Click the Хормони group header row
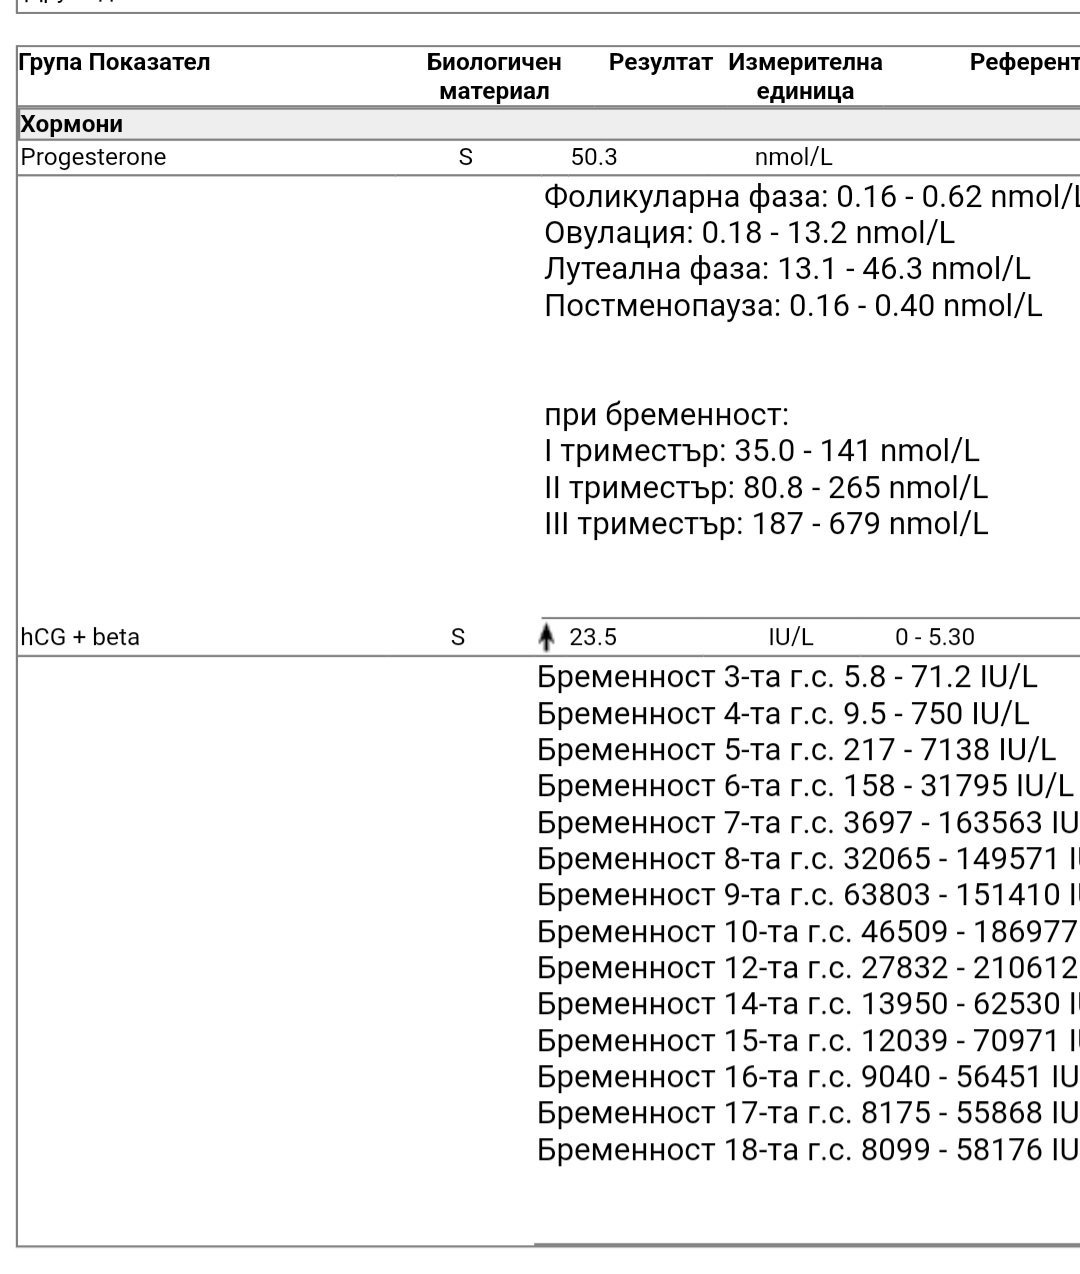The height and width of the screenshot is (1274, 1080). pyautogui.click(x=72, y=124)
